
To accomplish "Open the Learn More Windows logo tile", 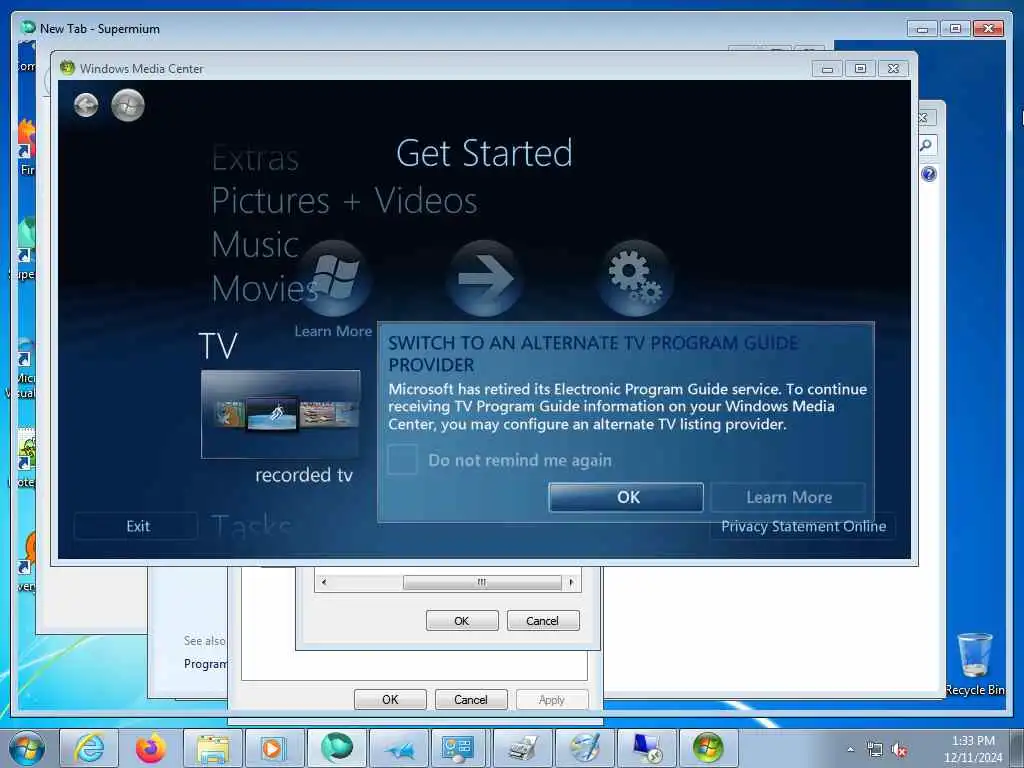I will click(x=334, y=278).
